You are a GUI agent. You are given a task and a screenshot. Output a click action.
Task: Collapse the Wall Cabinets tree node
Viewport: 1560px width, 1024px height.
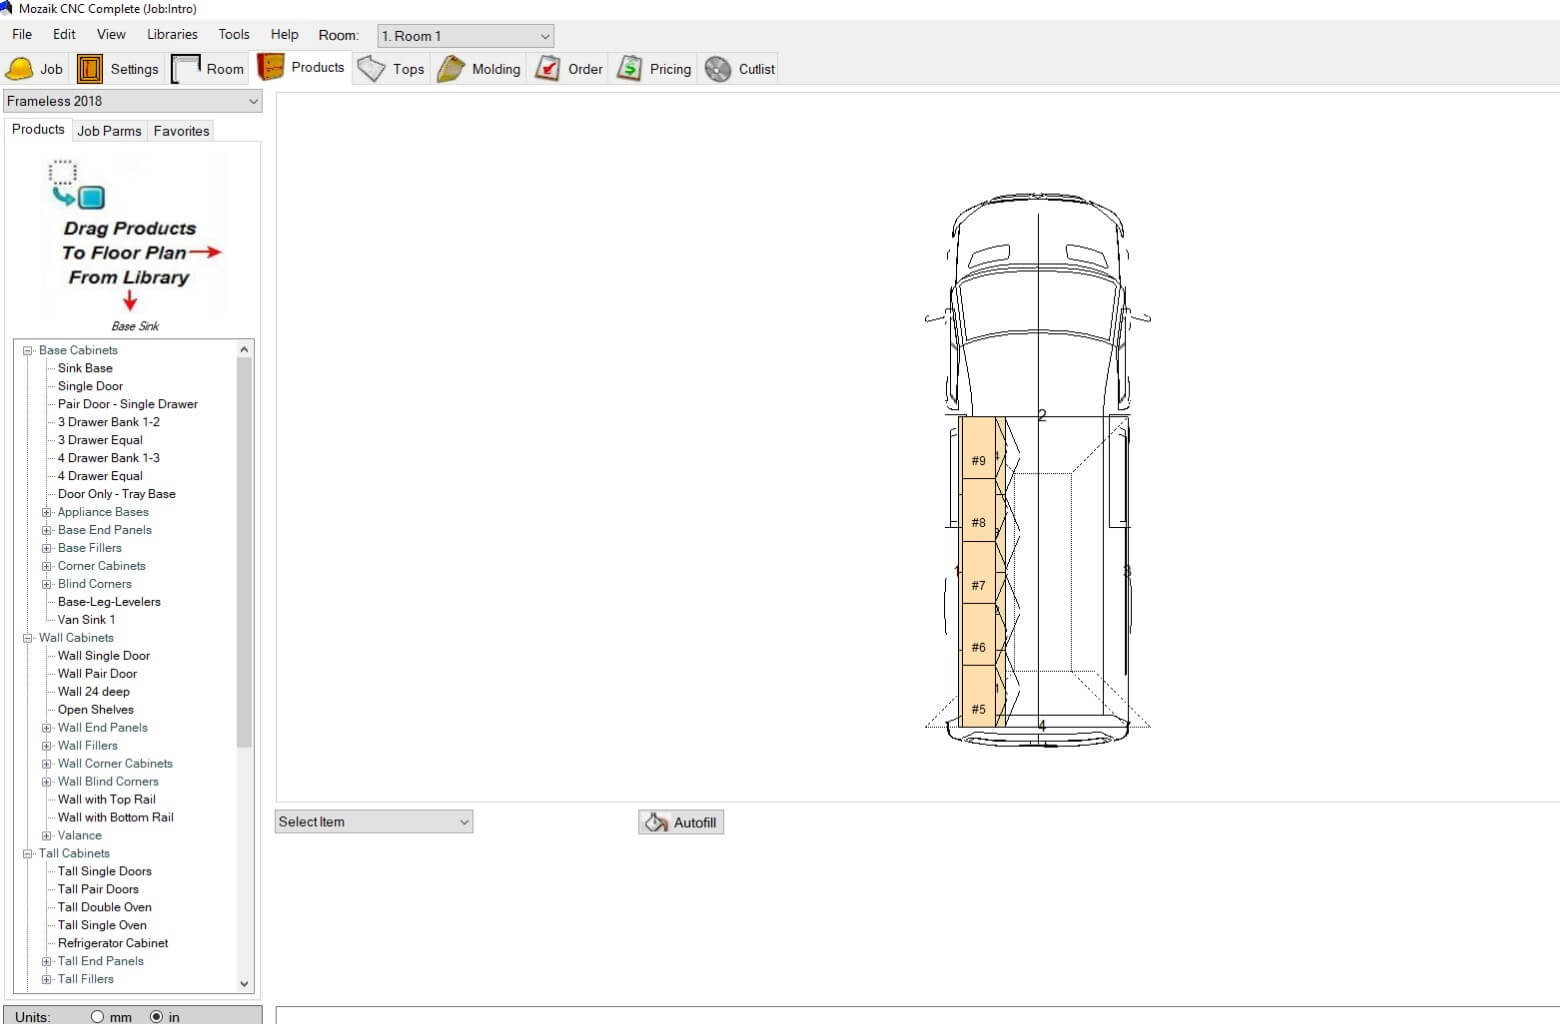[28, 638]
